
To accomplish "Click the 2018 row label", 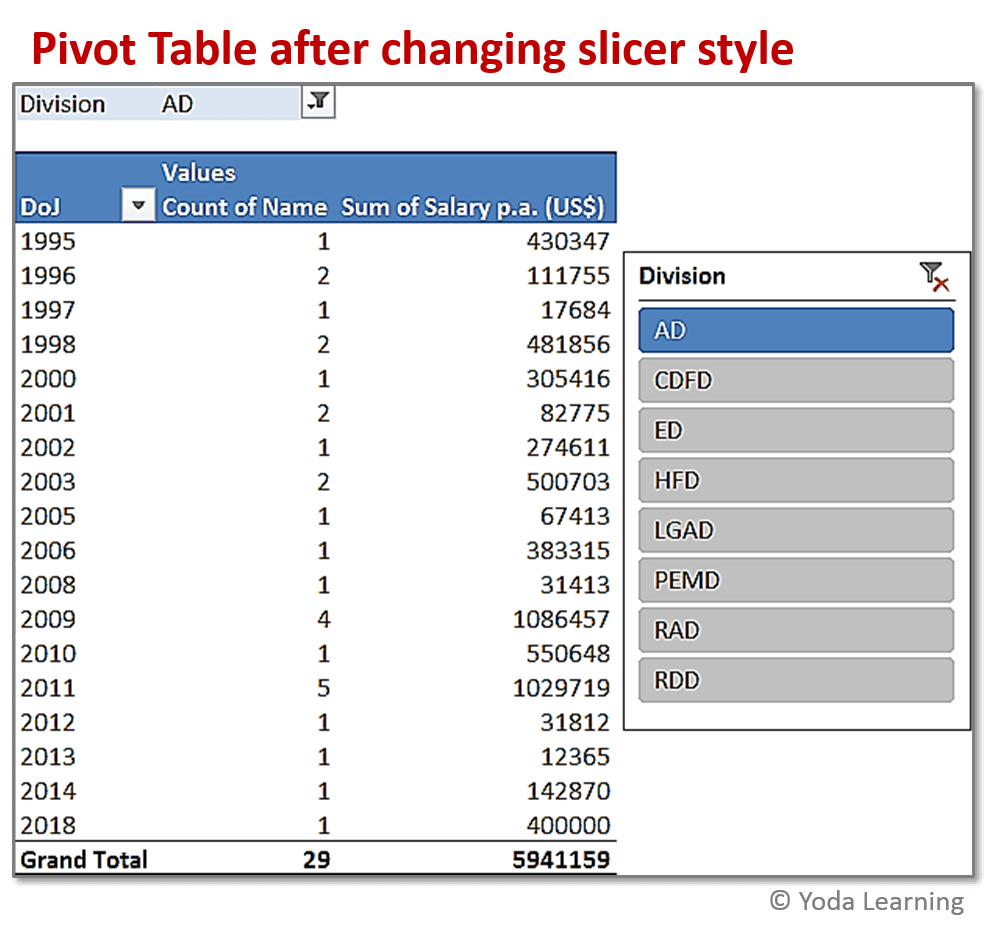I will click(48, 825).
